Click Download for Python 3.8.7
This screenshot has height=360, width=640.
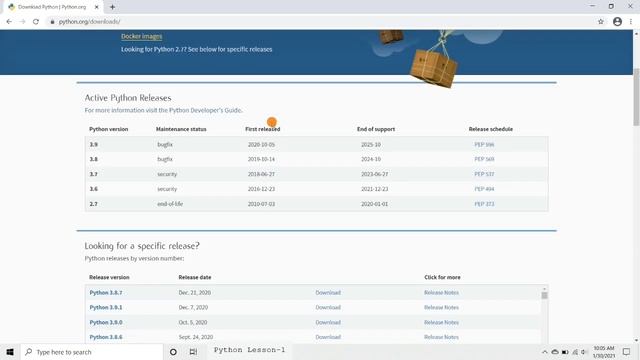pyautogui.click(x=328, y=293)
